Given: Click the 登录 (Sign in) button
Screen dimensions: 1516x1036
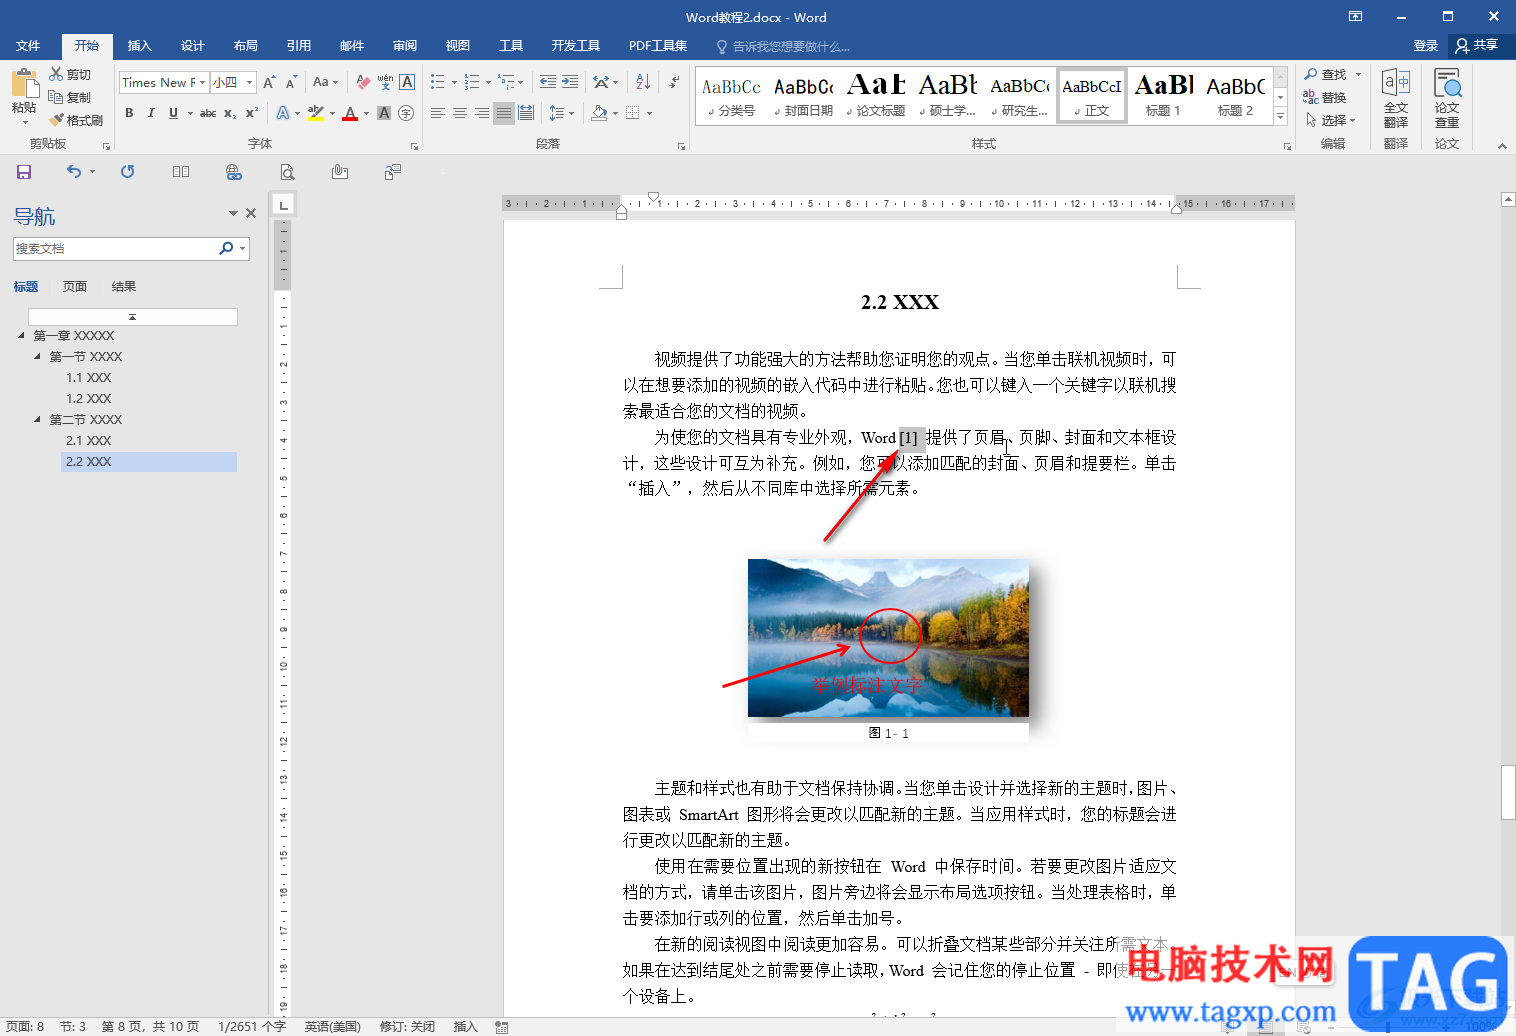Looking at the screenshot, I should pyautogui.click(x=1425, y=46).
